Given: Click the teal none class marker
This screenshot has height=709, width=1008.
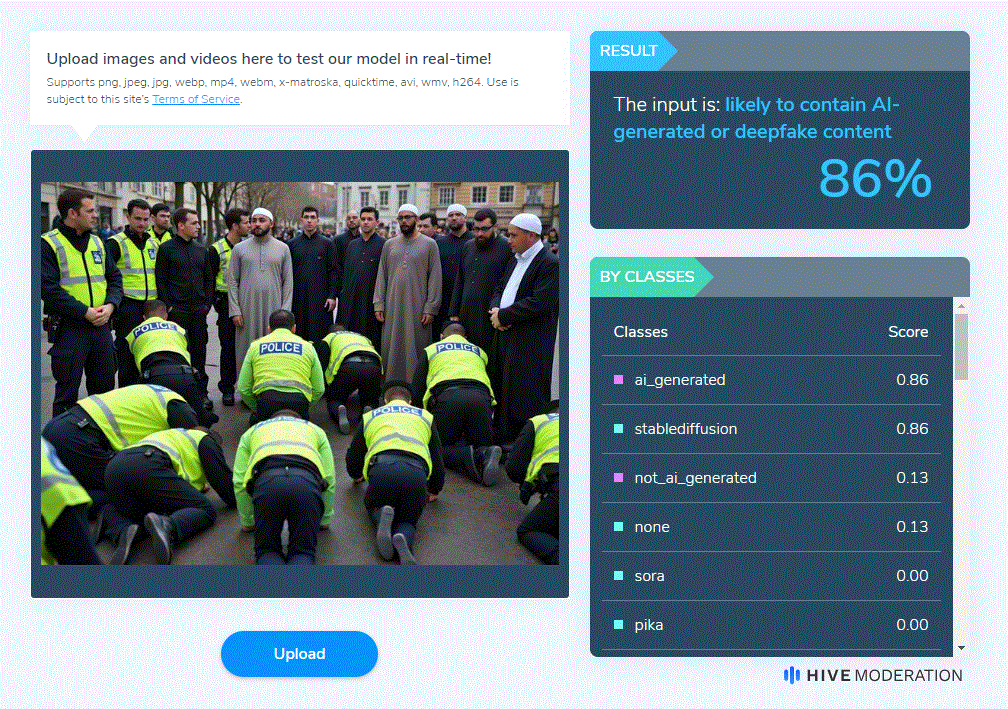Looking at the screenshot, I should click(618, 526).
